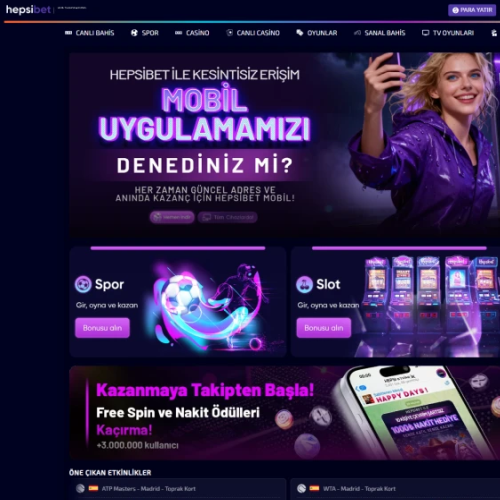Click 'Gir, oyna ve kazan' on Slot card

point(328,305)
